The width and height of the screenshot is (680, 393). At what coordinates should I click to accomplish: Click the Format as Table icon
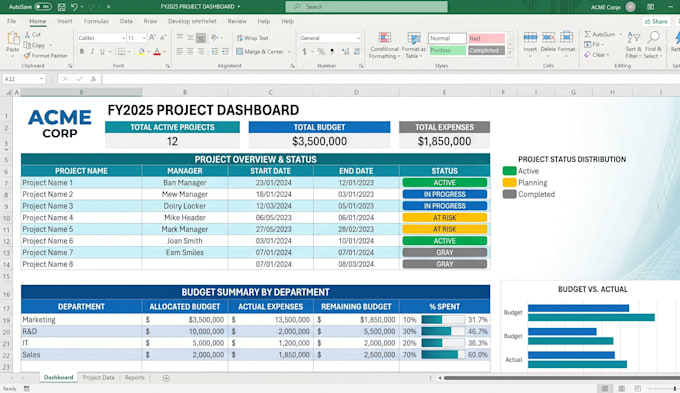414,38
